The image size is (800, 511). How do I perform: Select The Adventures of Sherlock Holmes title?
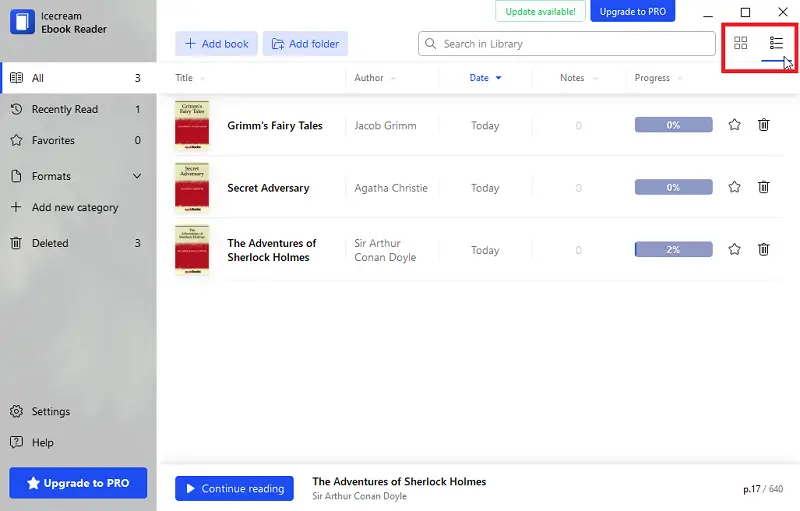(x=272, y=250)
